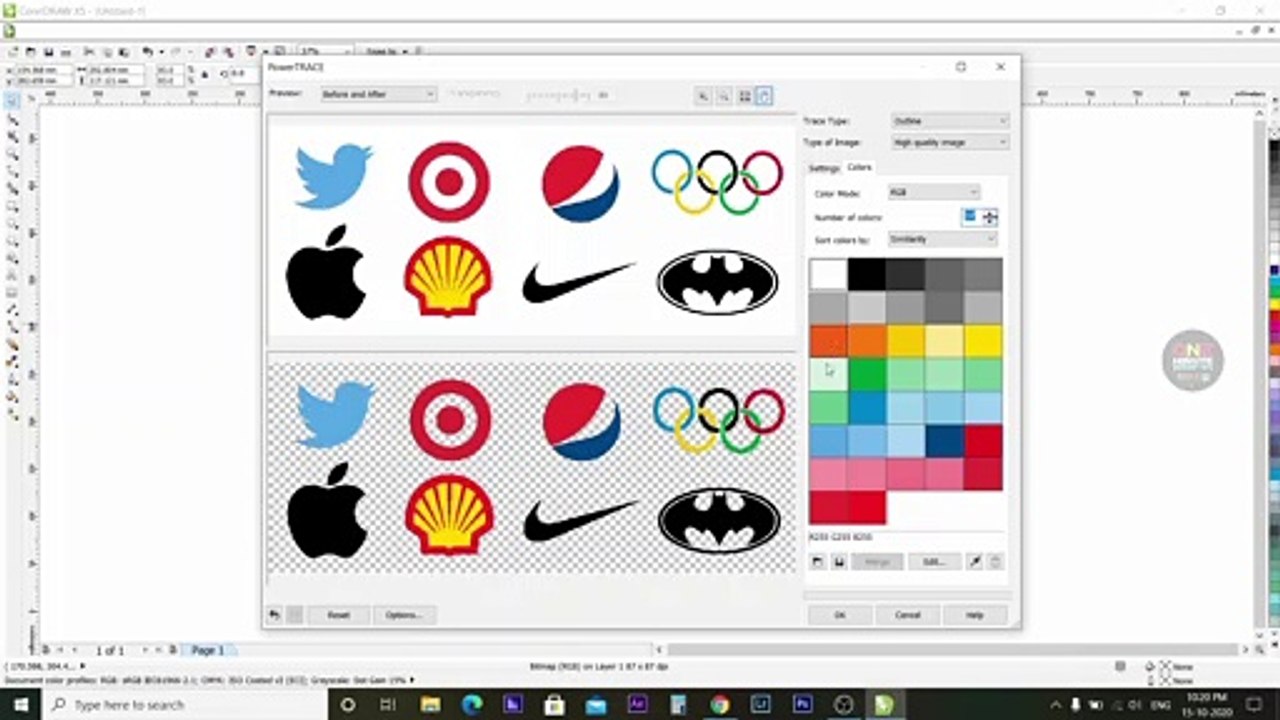Open the Preview dropdown showing Before and After

click(x=378, y=94)
